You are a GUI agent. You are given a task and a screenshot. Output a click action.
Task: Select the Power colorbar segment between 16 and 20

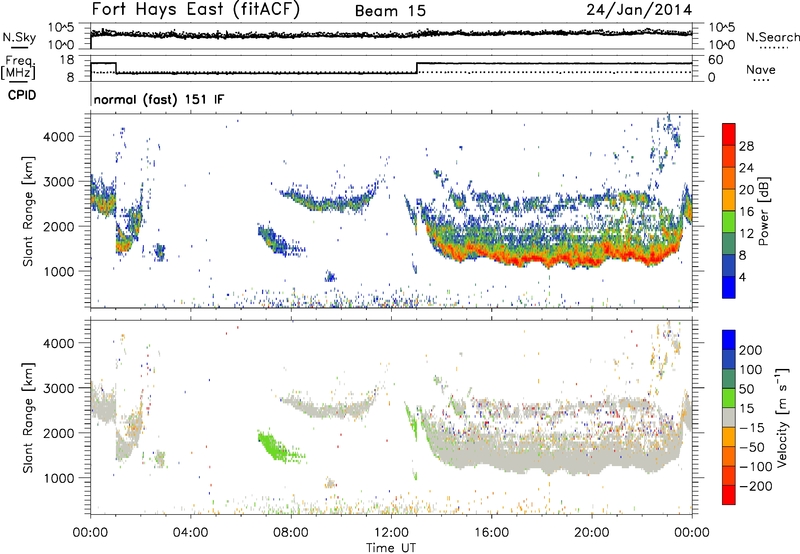tap(729, 200)
